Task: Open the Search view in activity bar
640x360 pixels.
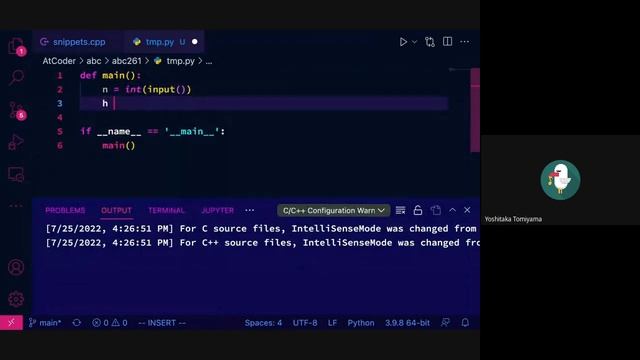Action: coord(16,77)
